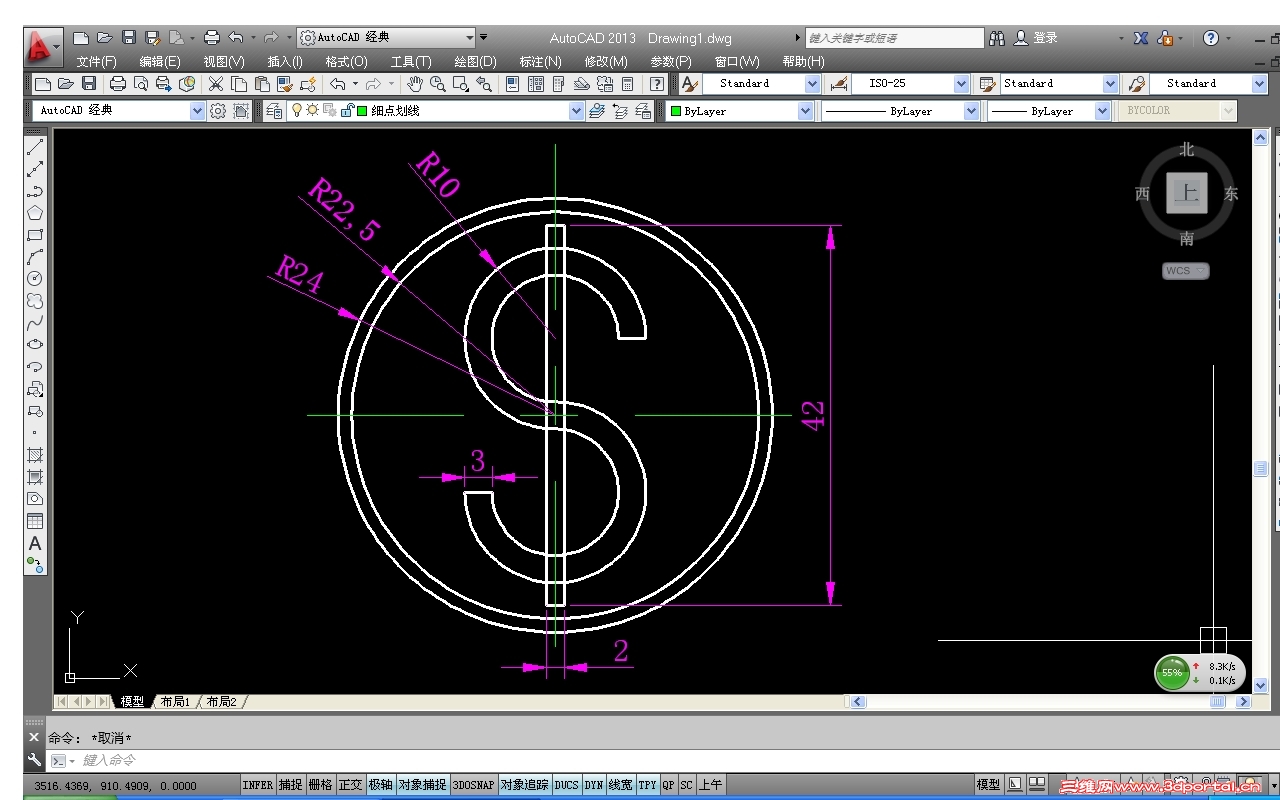This screenshot has height=800, width=1280.
Task: Toggle lineweight display (线宽)
Action: [621, 785]
